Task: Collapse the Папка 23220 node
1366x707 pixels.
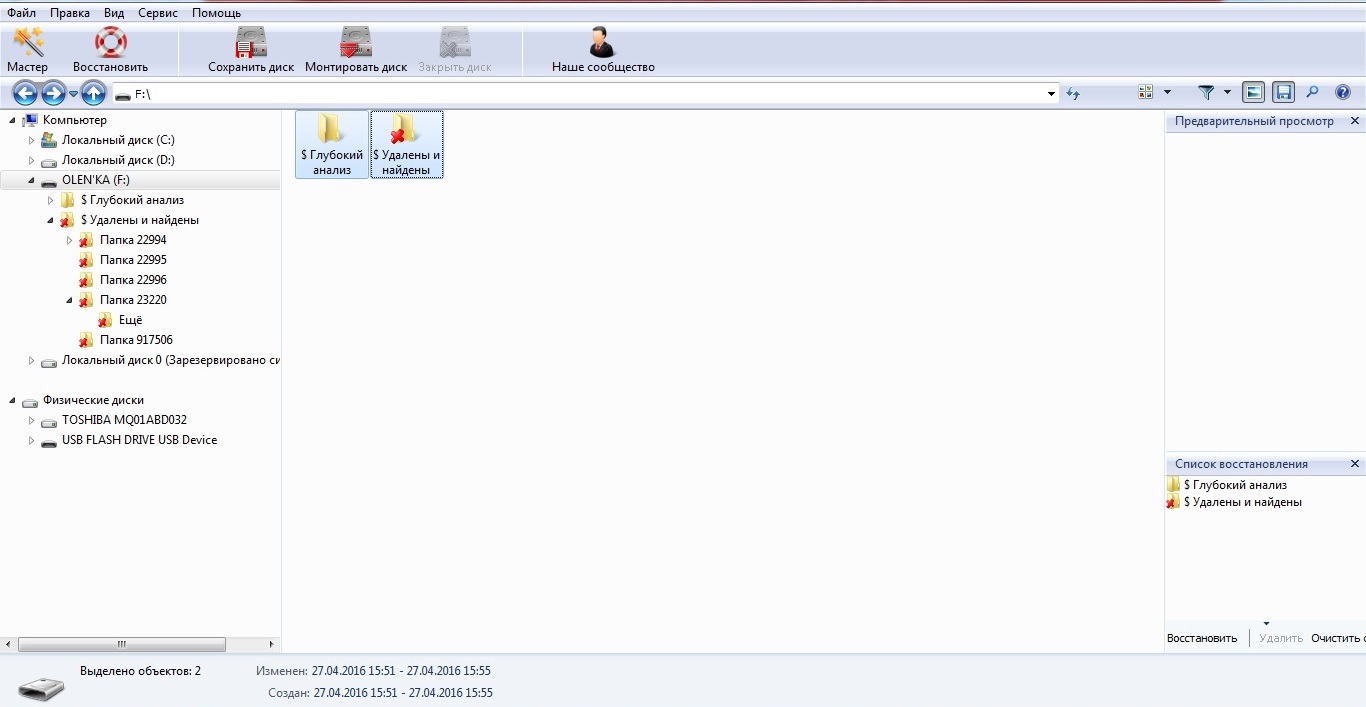Action: 69,300
